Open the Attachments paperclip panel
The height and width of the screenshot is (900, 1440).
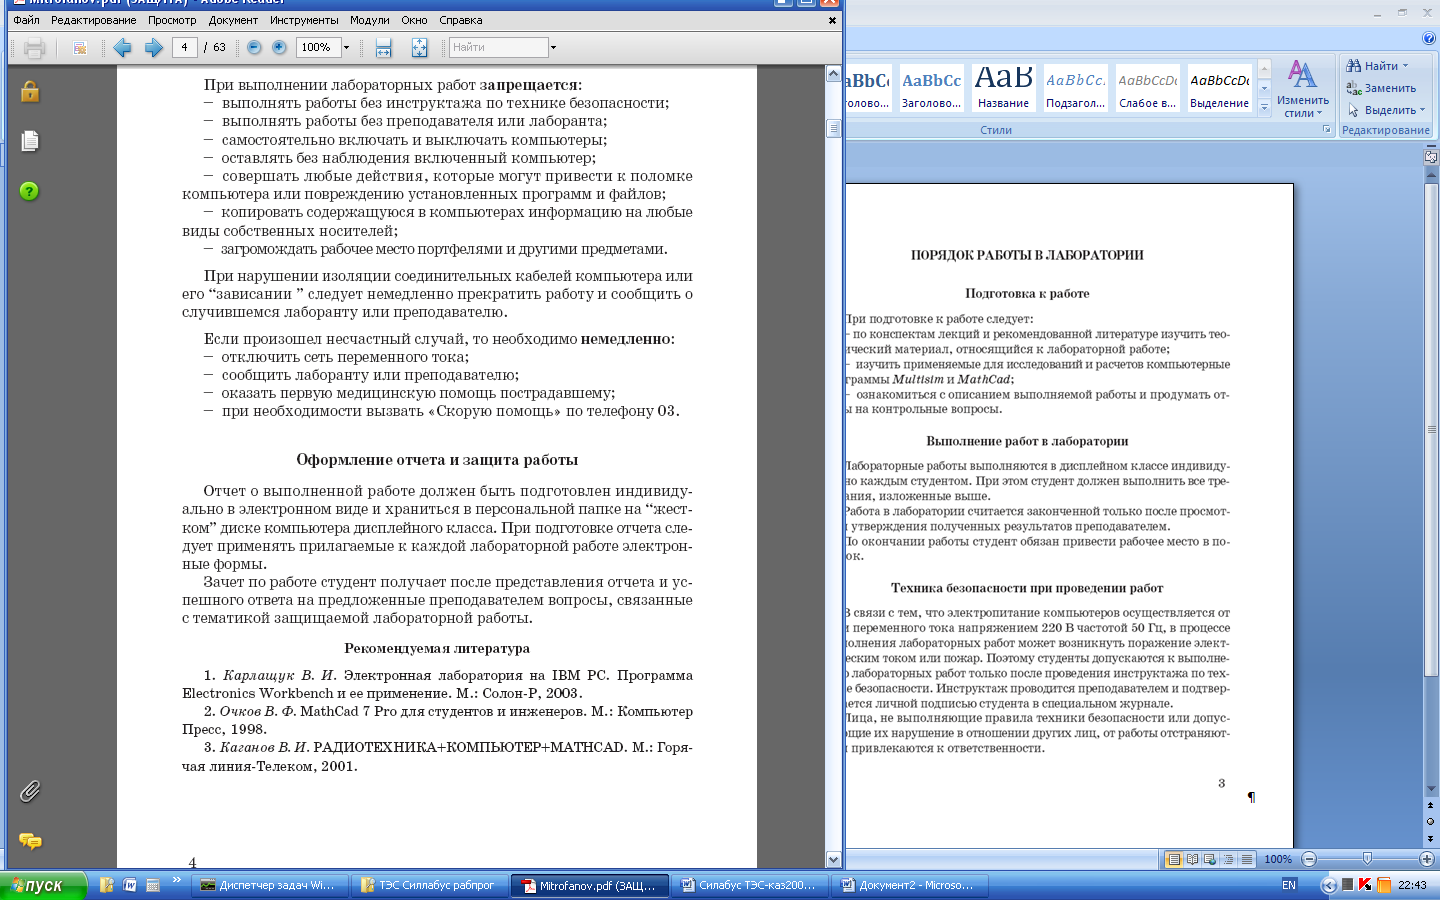[x=30, y=791]
